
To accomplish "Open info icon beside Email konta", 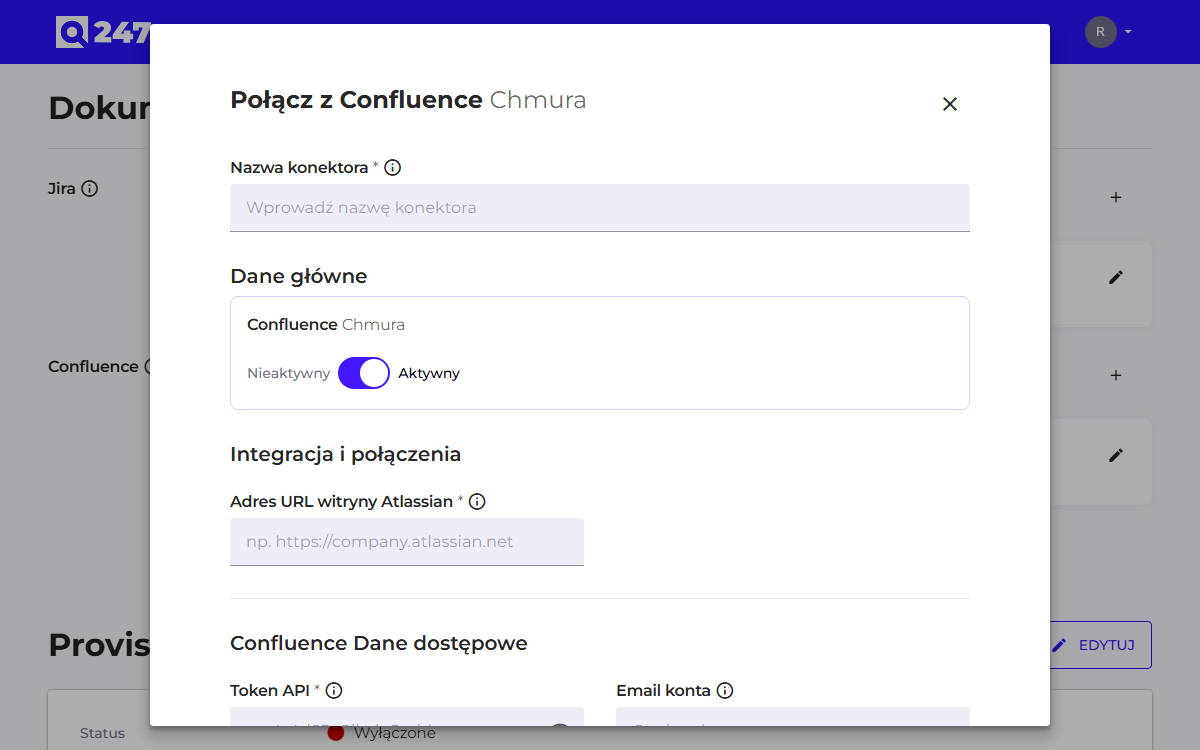I will click(x=725, y=691).
